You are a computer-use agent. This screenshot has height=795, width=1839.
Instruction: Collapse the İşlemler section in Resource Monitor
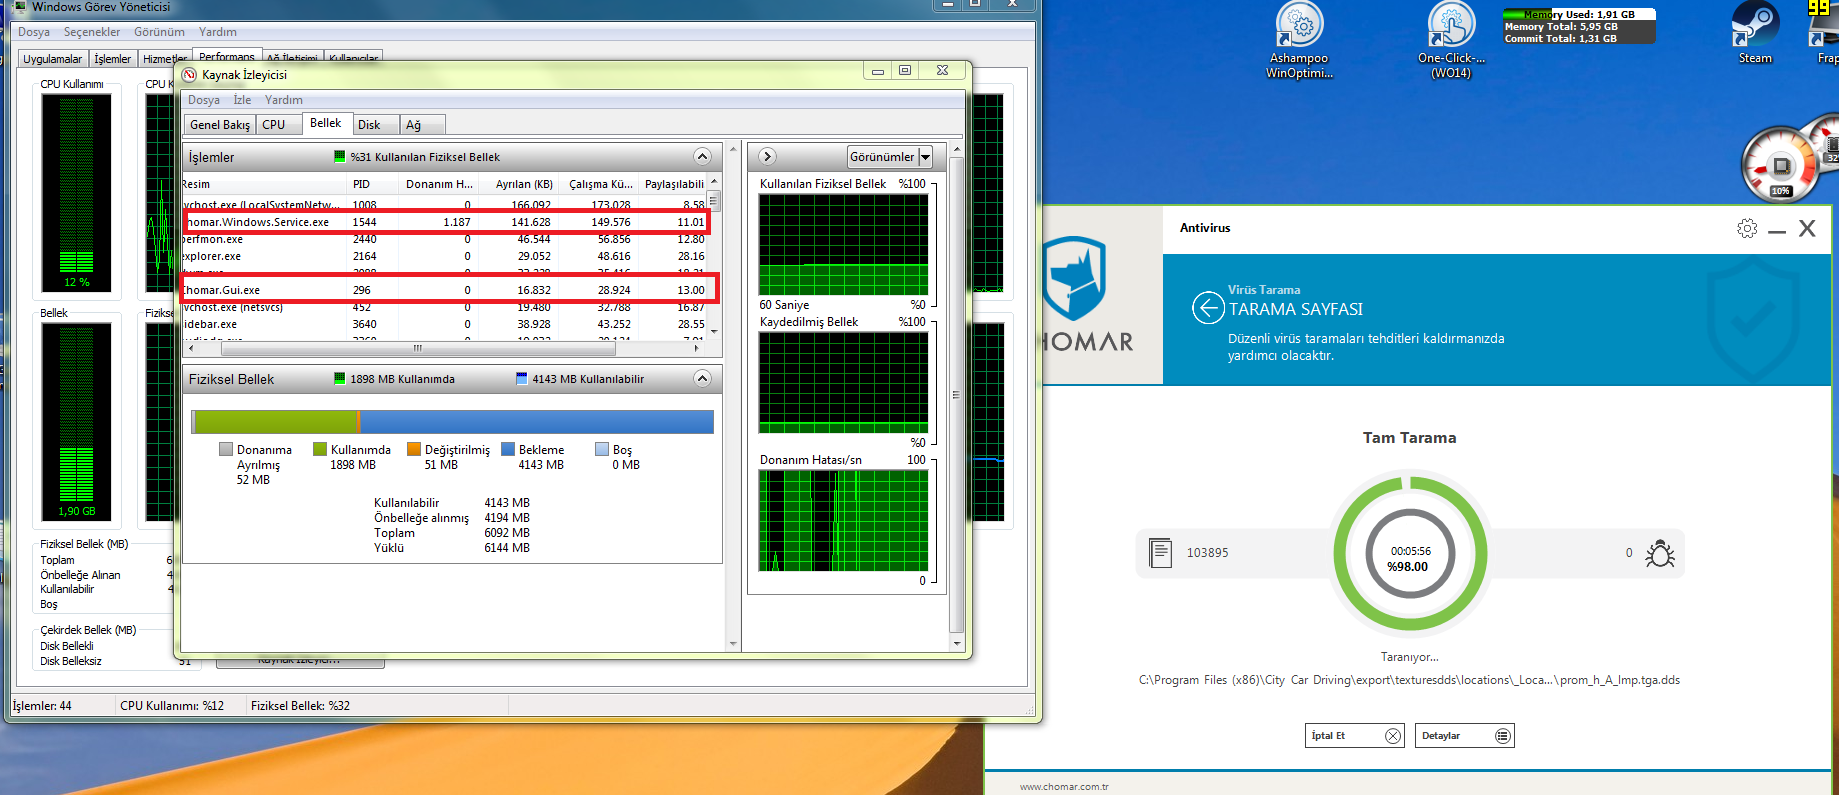tap(702, 157)
